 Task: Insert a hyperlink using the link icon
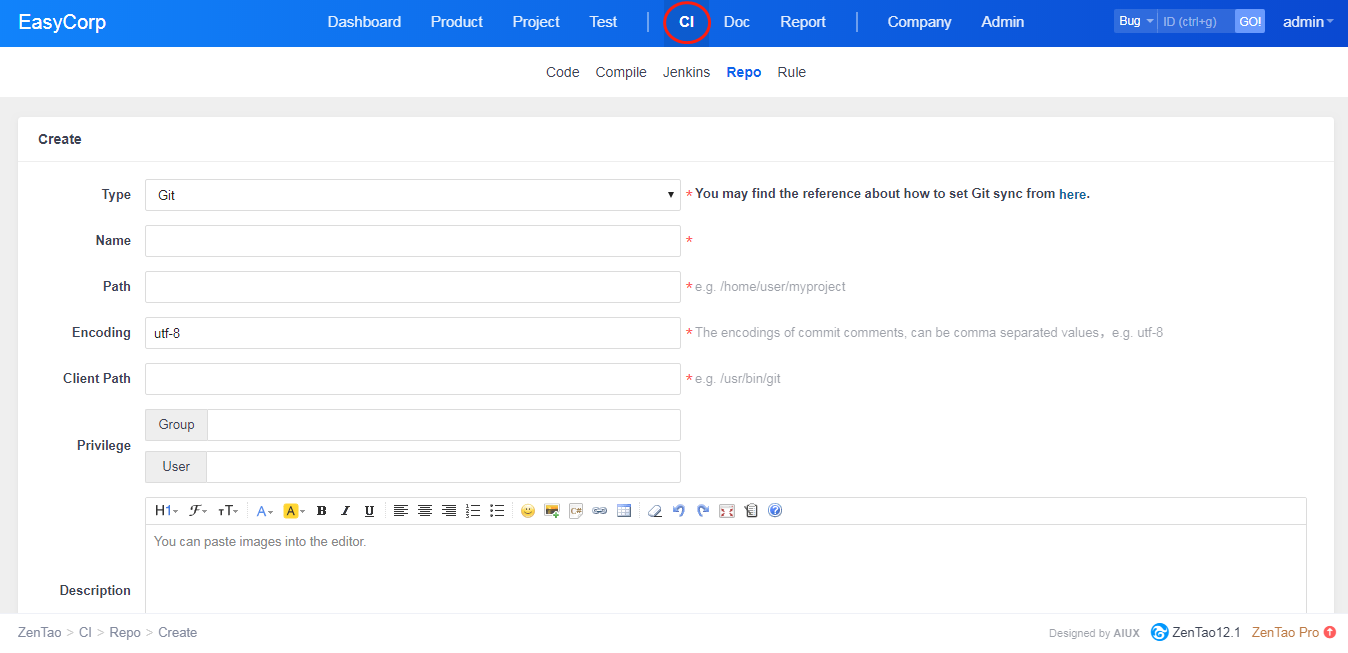(600, 511)
